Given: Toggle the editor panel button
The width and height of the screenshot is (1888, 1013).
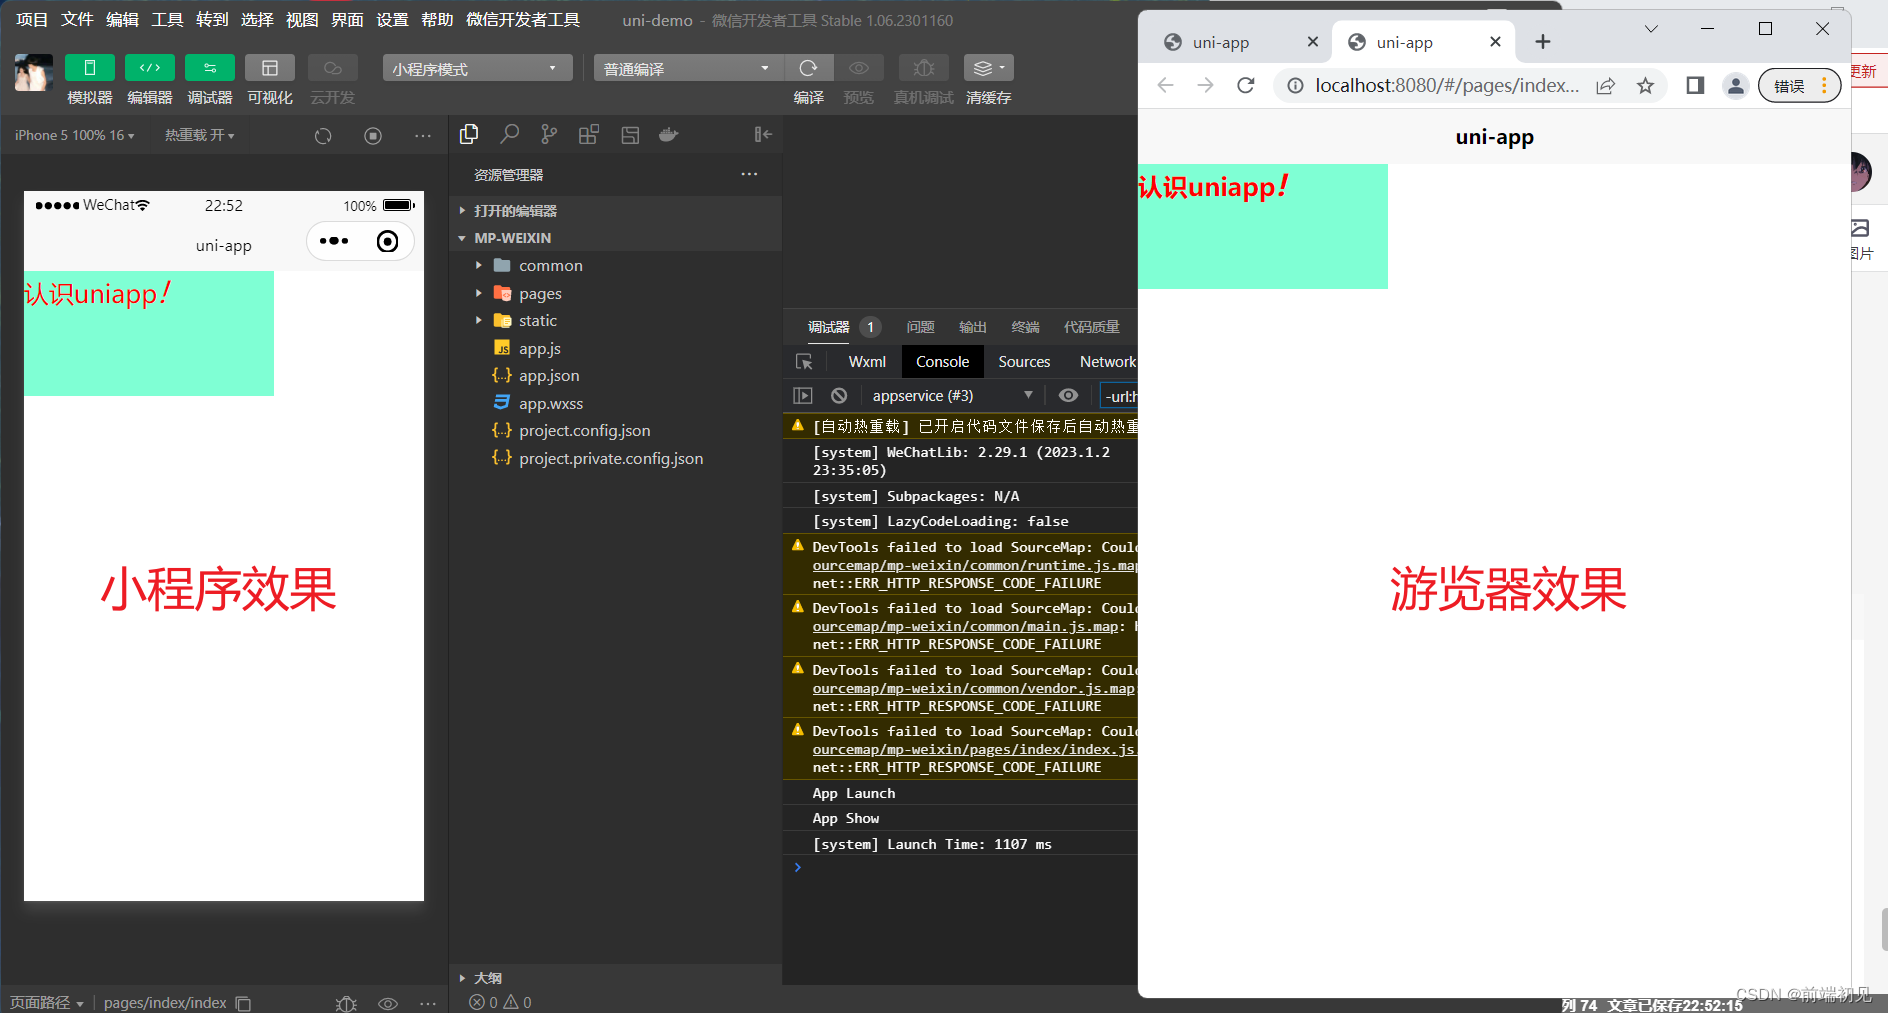Looking at the screenshot, I should point(149,68).
